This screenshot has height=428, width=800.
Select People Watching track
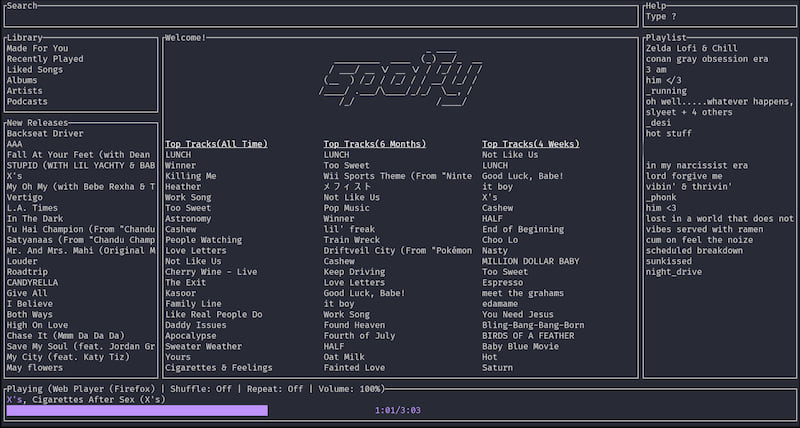point(204,240)
